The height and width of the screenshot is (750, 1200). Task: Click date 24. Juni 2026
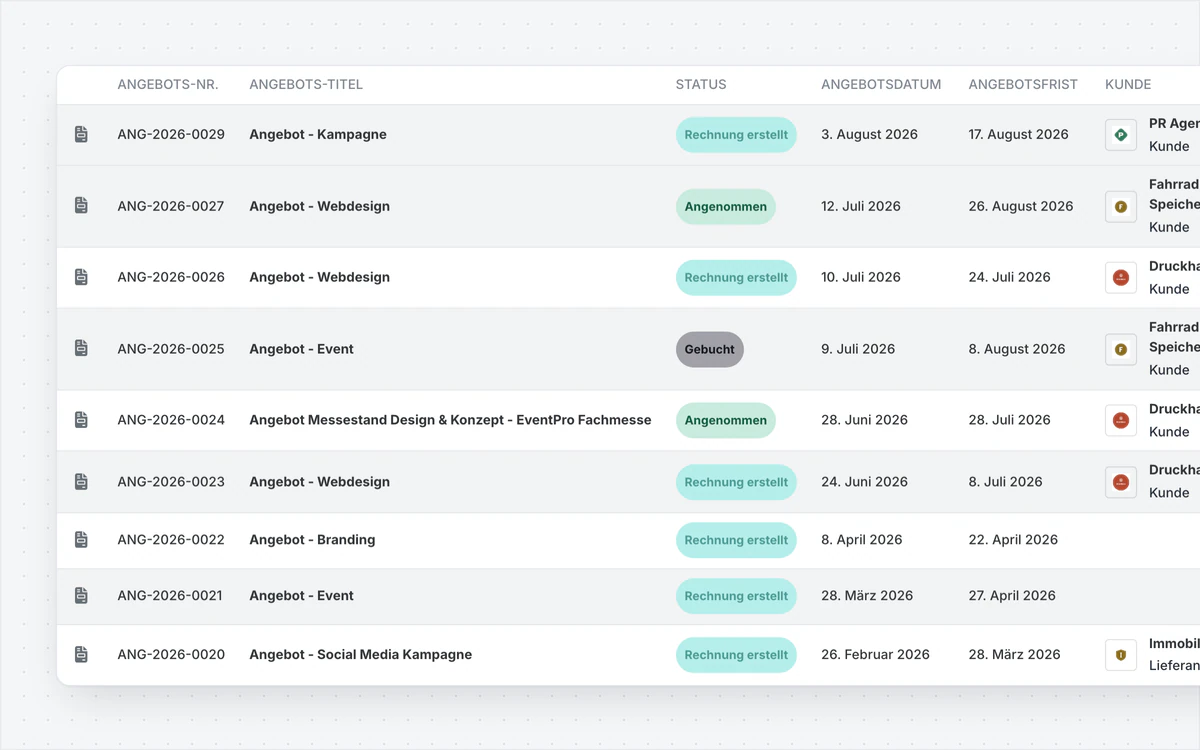tap(864, 481)
